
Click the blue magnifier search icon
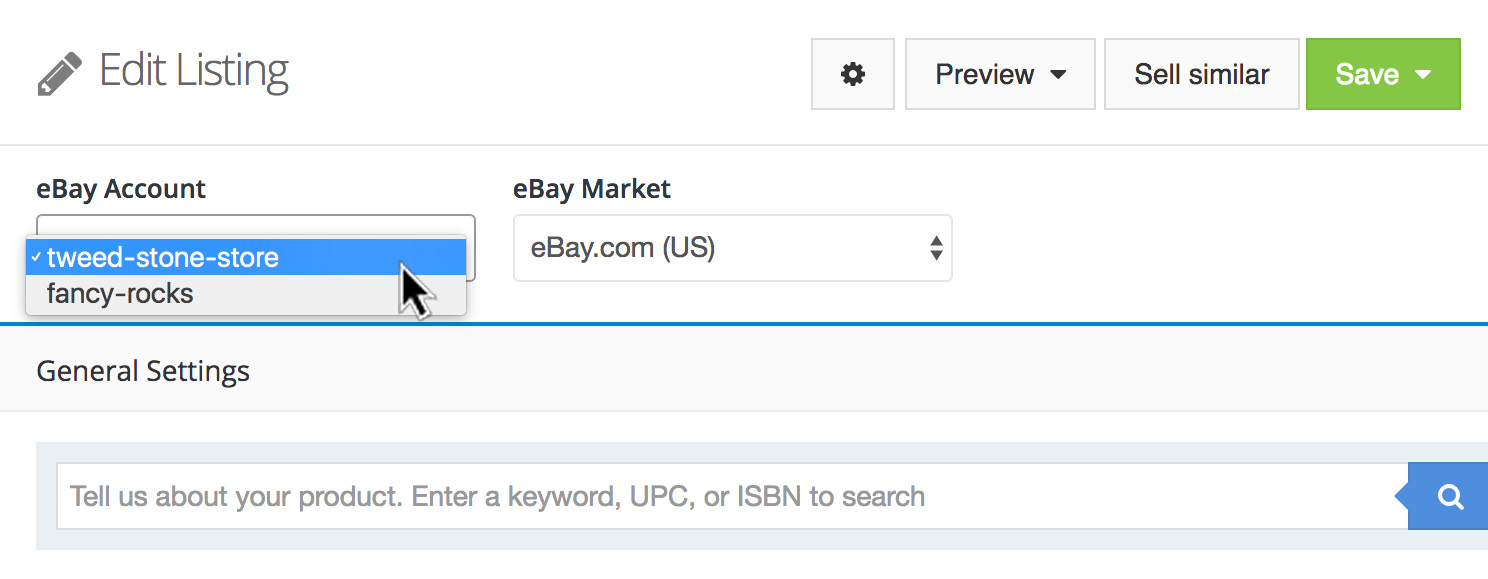pos(1449,496)
